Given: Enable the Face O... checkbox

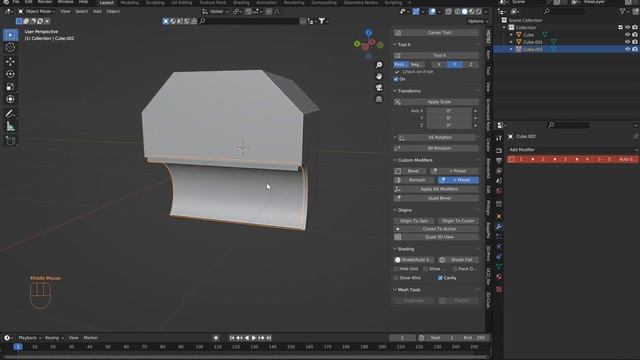Looking at the screenshot, I should (x=455, y=269).
